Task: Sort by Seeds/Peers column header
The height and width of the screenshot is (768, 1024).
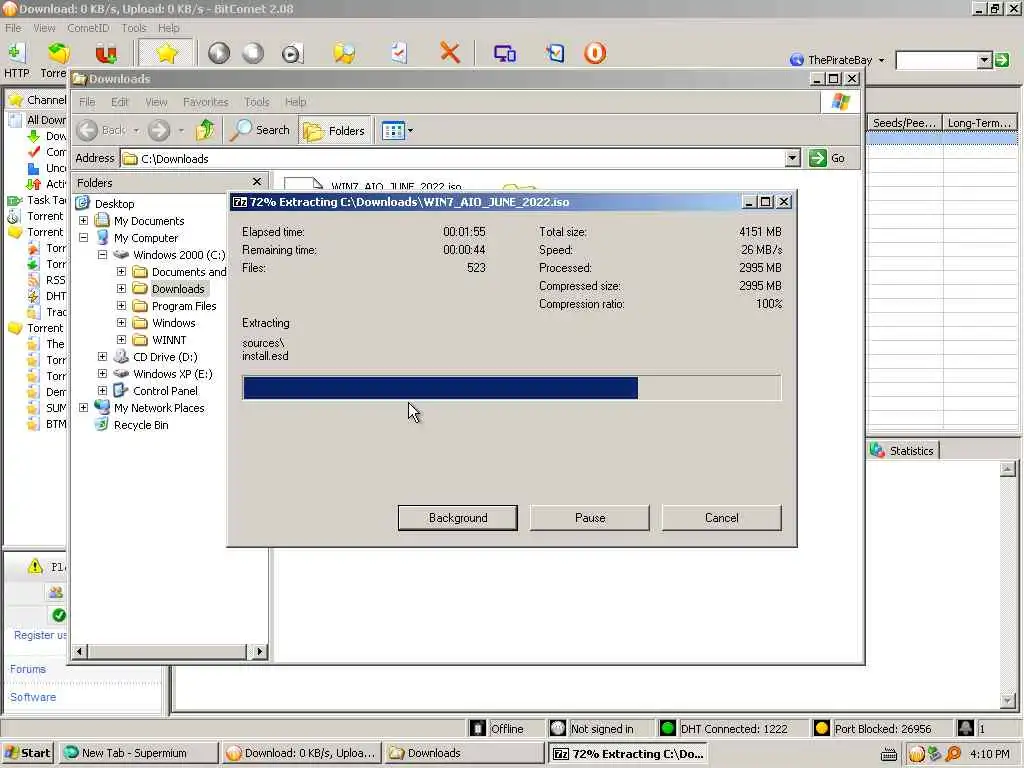Action: tap(904, 123)
